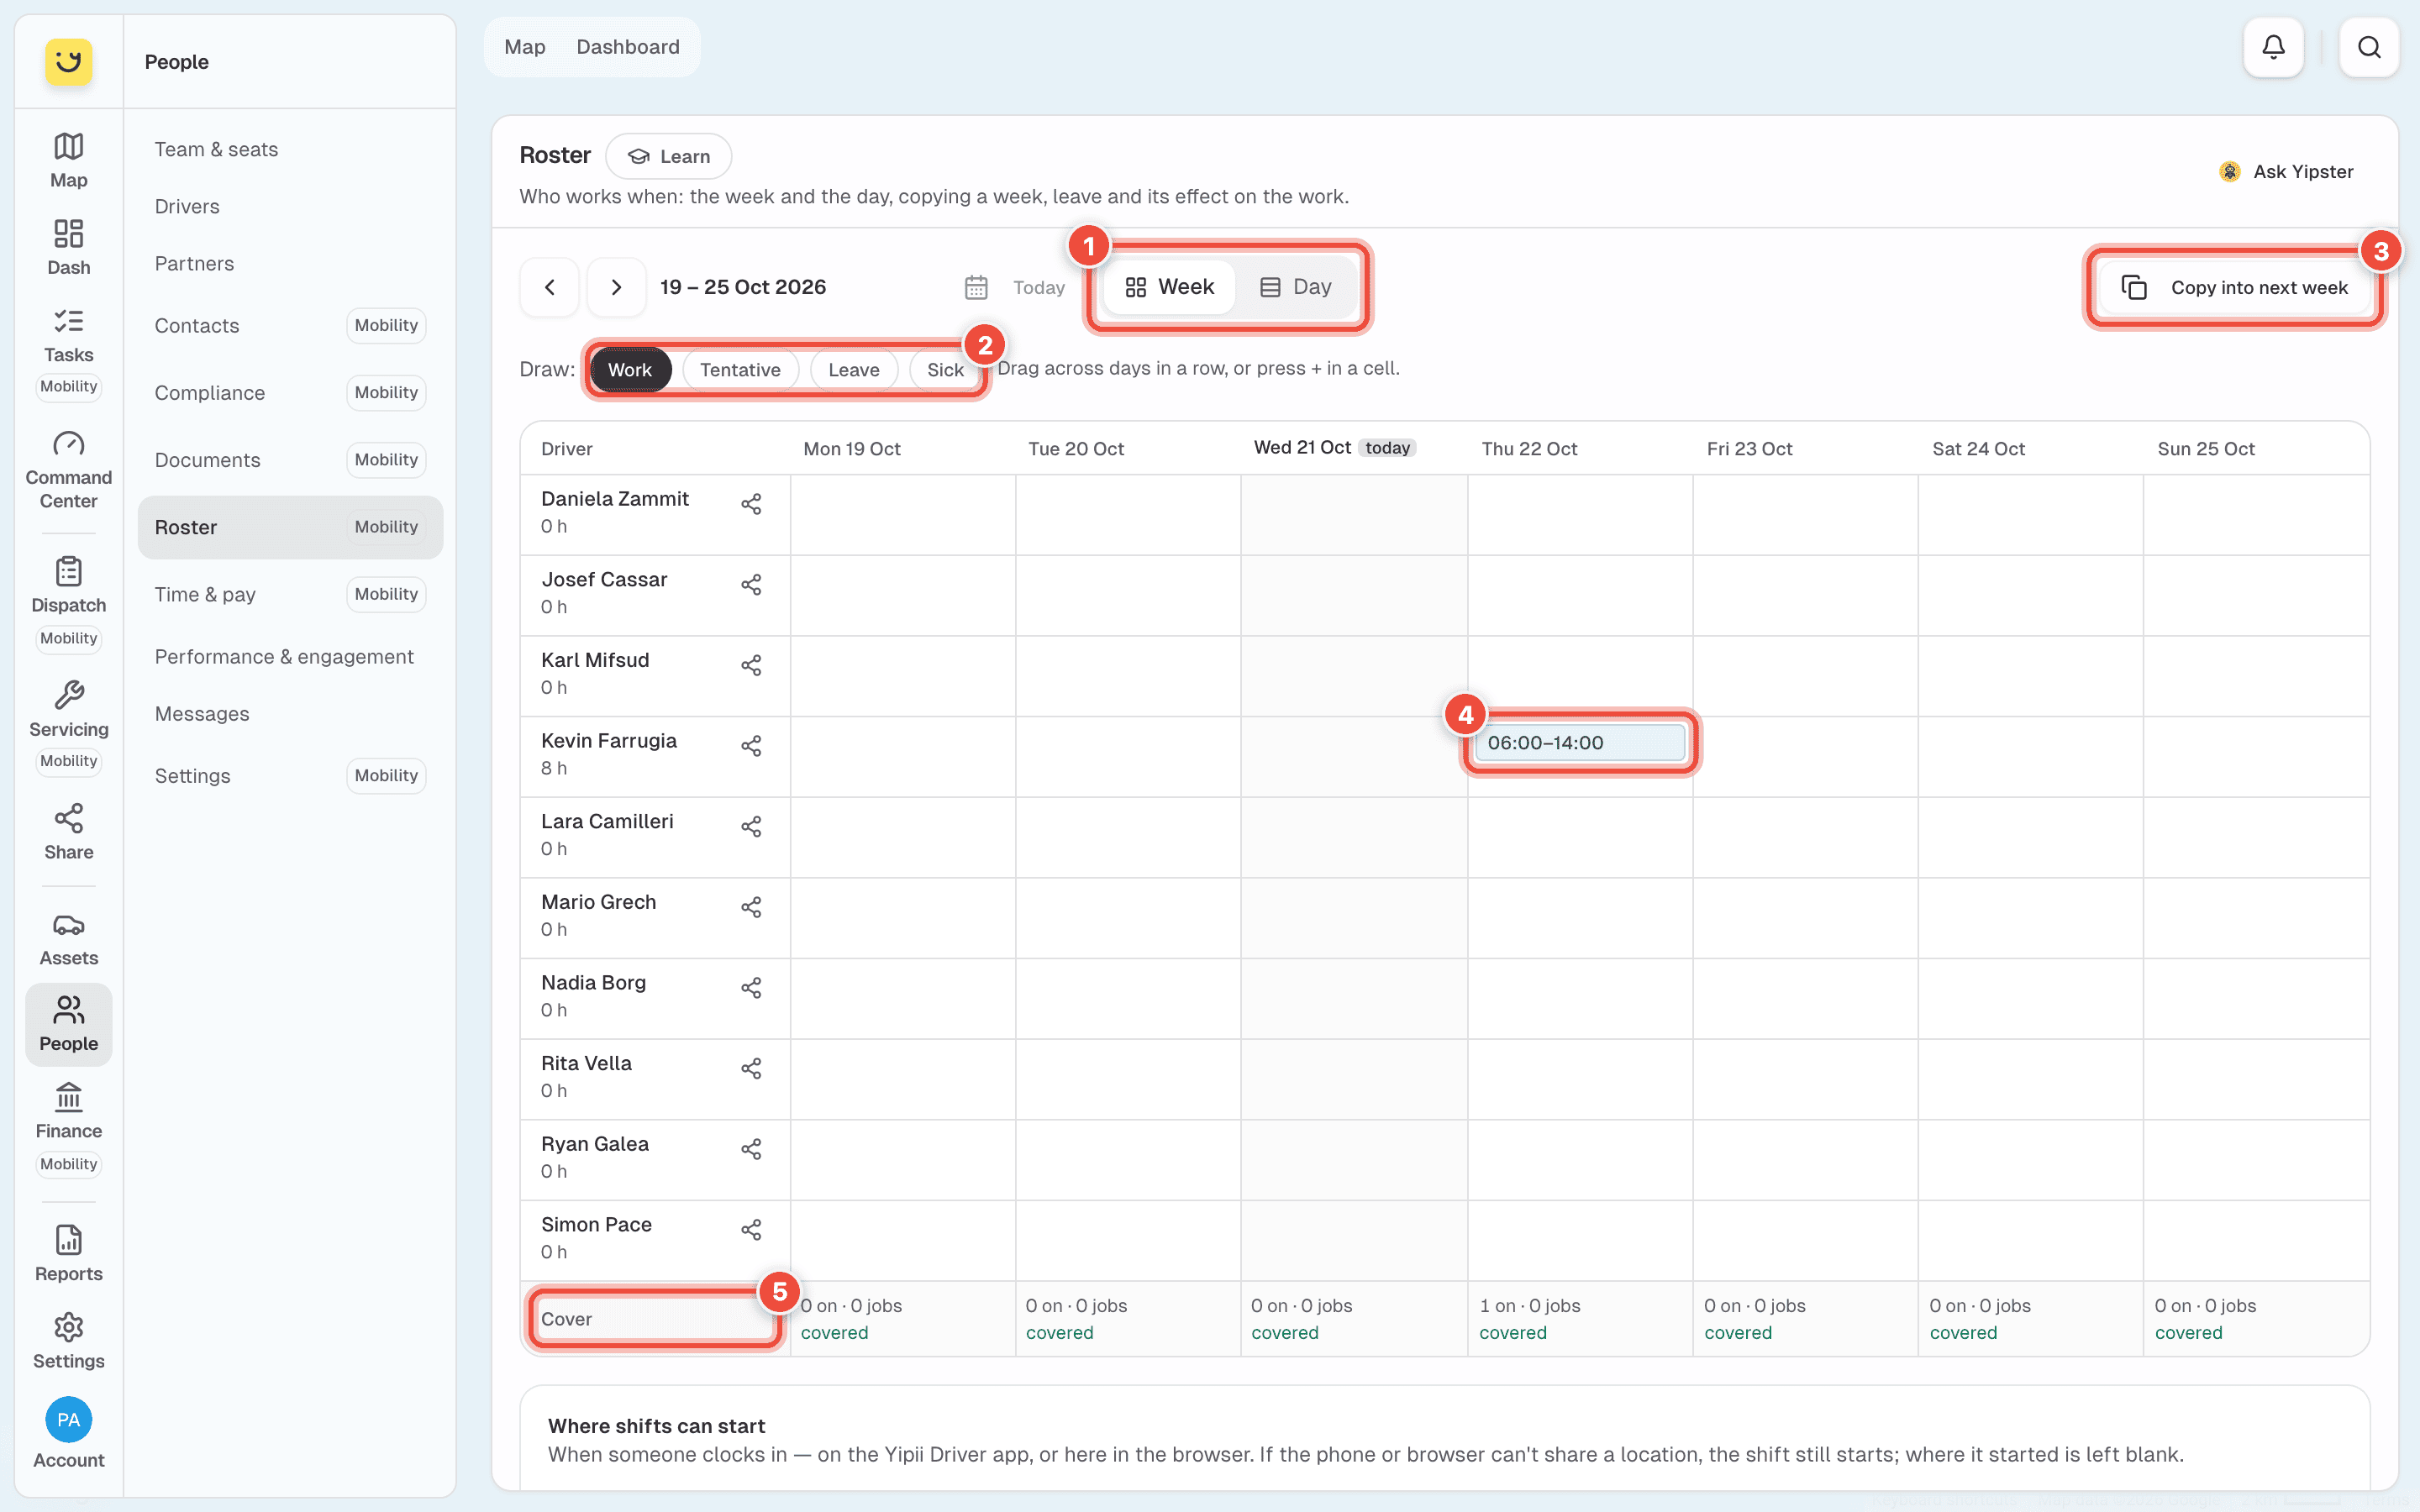
Task: Share Kevin Farrugia's roster row
Action: [x=751, y=746]
